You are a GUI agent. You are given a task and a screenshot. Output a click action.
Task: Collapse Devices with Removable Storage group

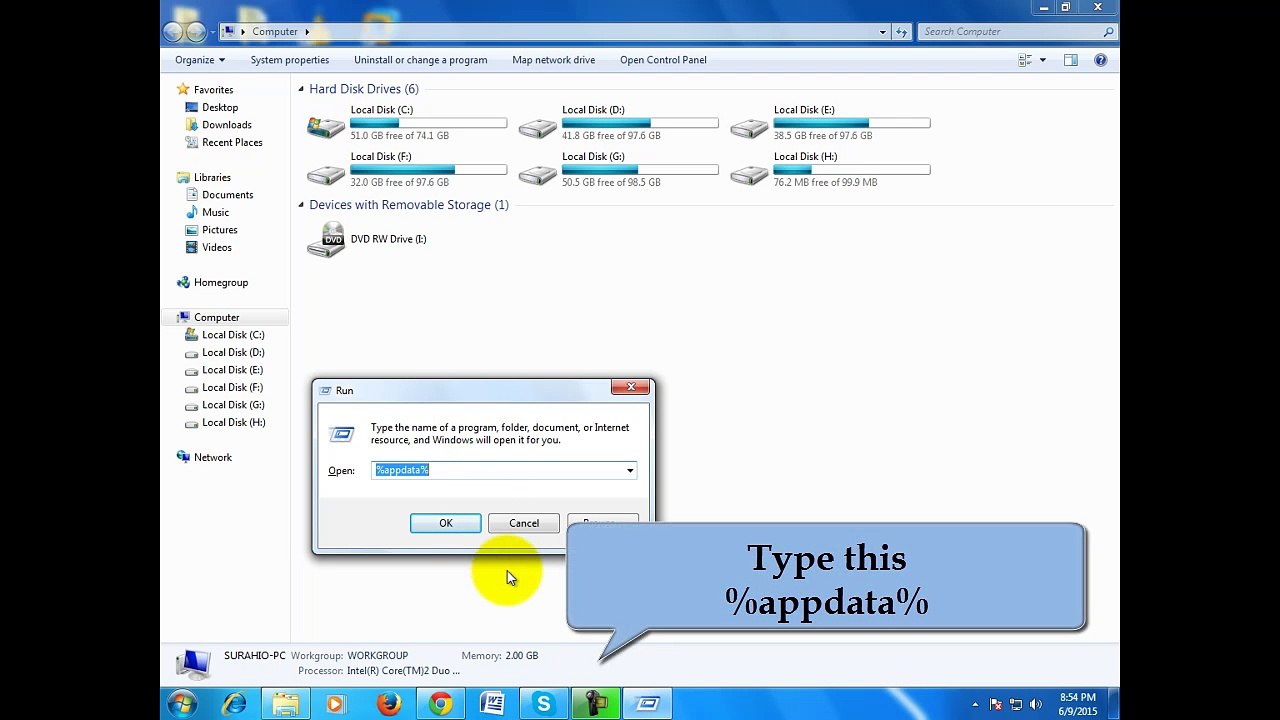[x=301, y=205]
